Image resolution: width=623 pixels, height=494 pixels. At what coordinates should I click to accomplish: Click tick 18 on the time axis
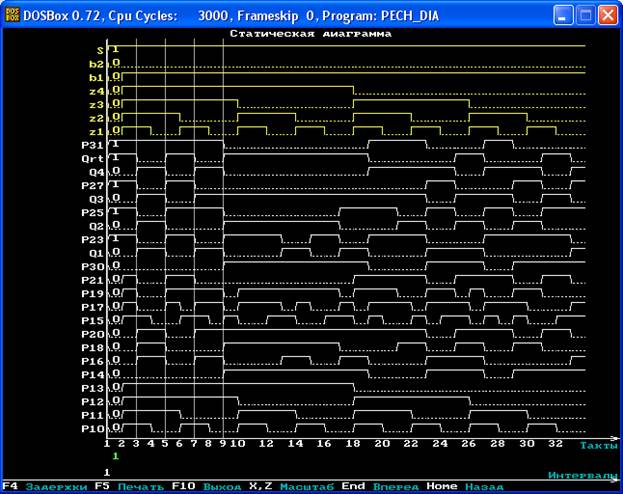click(x=353, y=443)
